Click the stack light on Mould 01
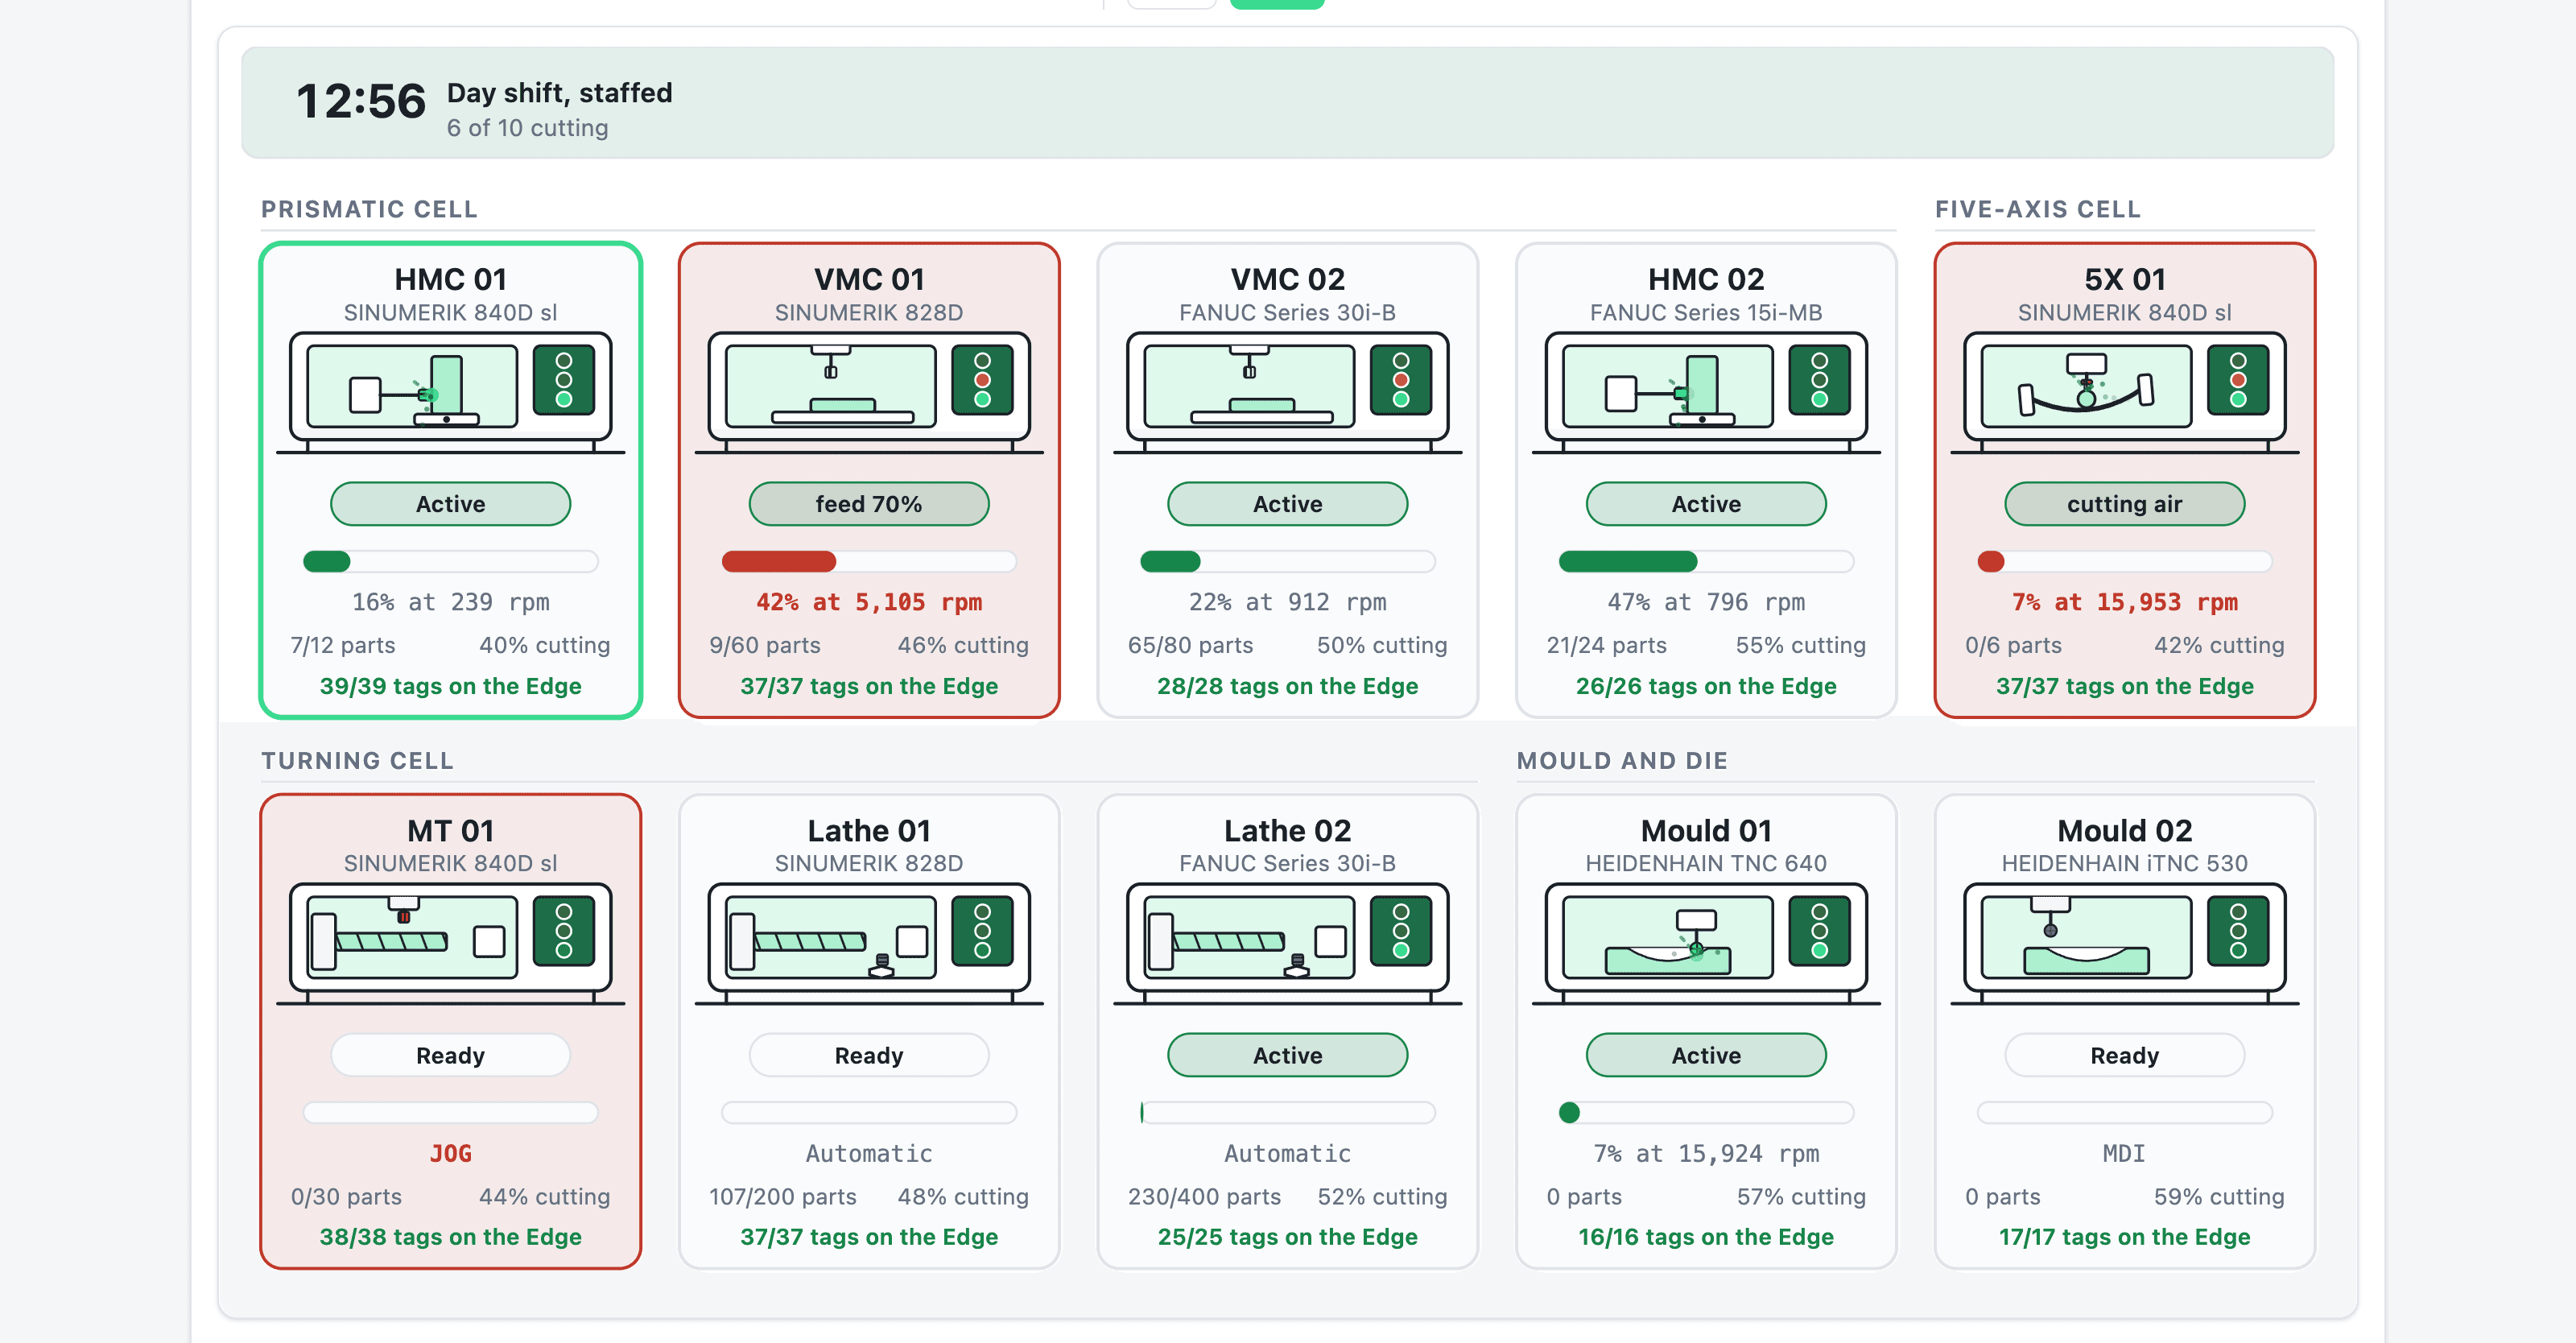The image size is (2576, 1343). click(x=1819, y=931)
